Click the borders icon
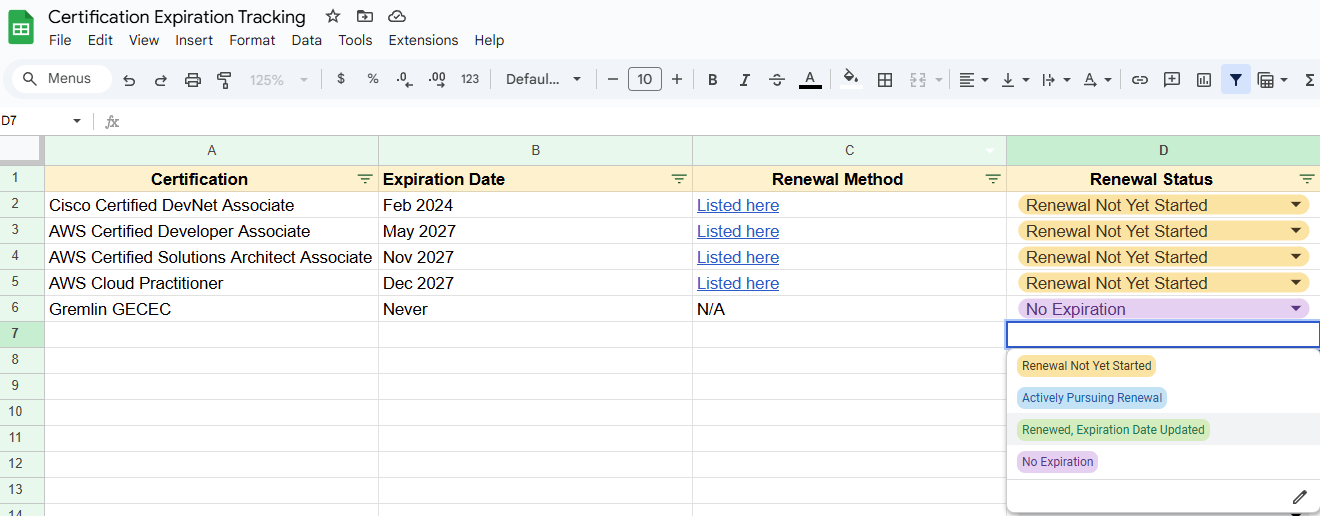Image resolution: width=1320 pixels, height=516 pixels. coord(885,80)
